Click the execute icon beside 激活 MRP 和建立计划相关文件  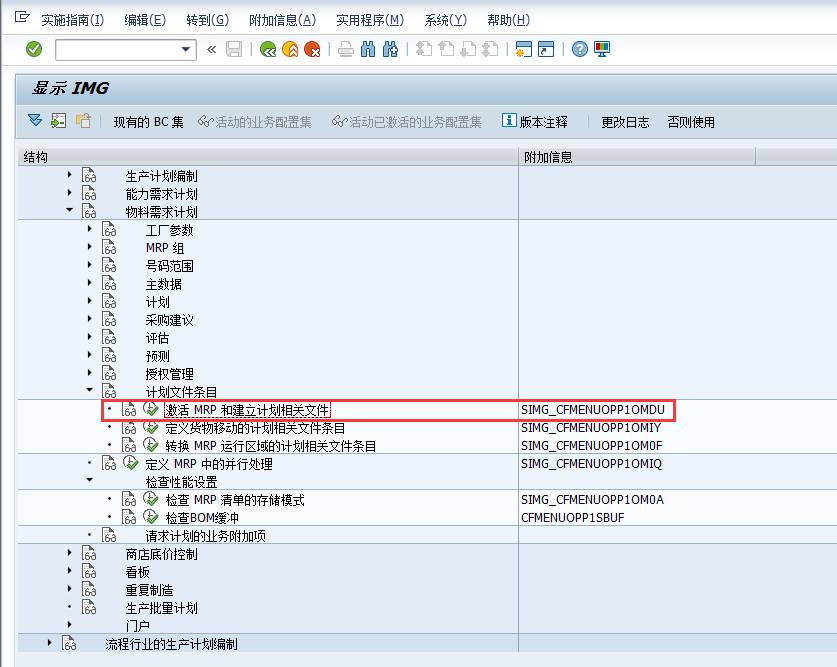click(151, 409)
